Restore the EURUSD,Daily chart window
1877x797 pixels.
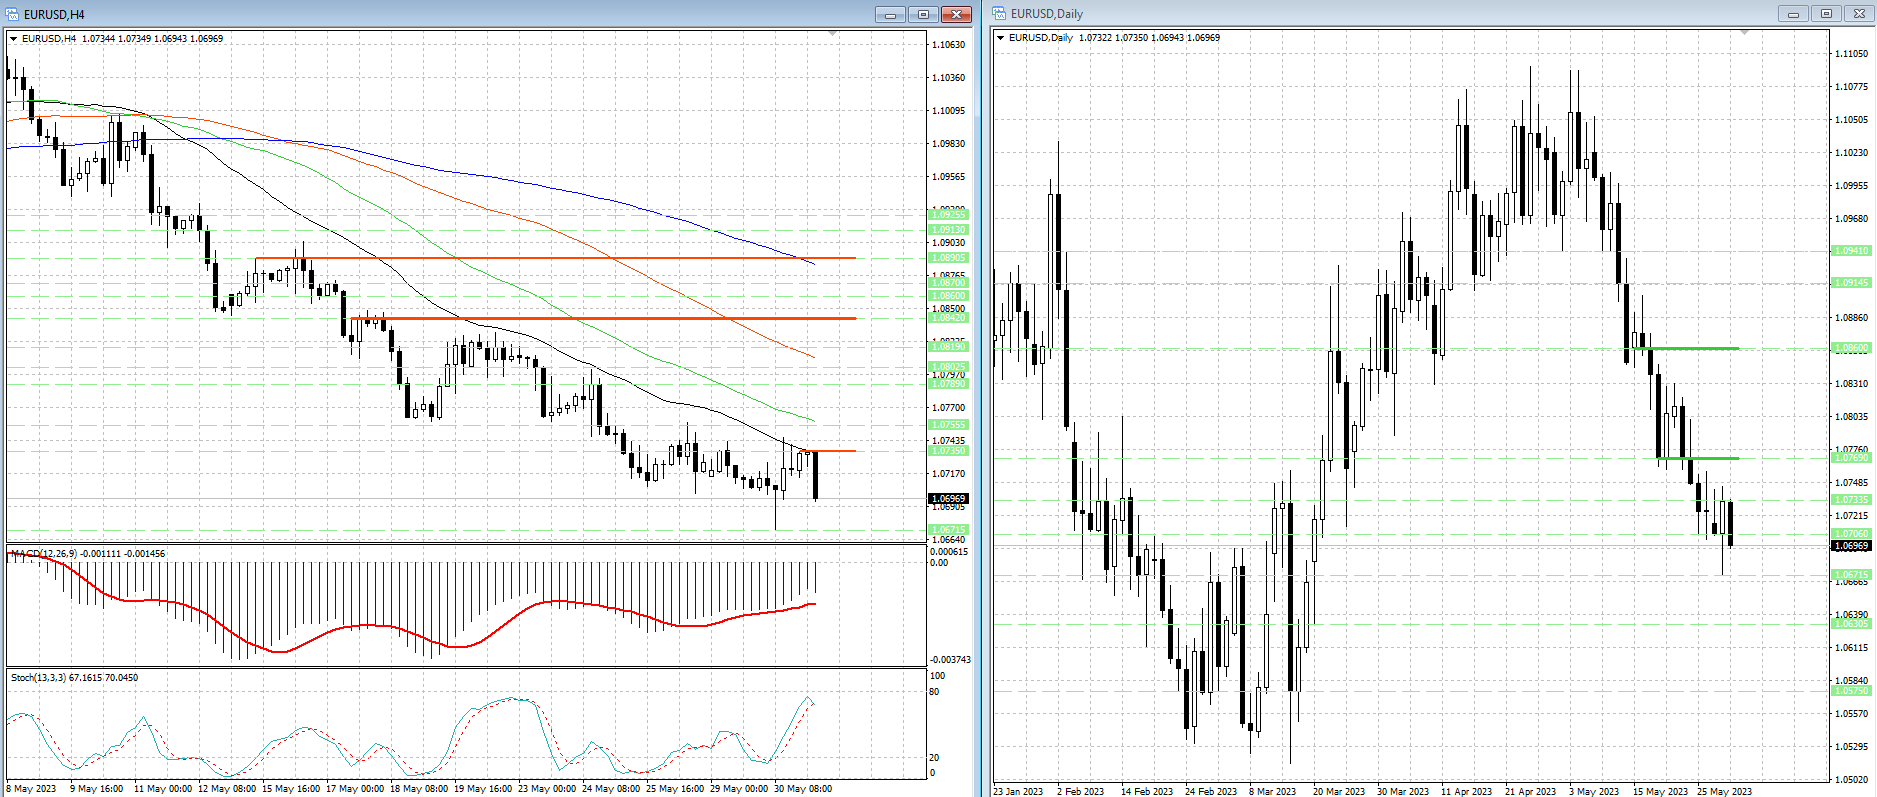1826,14
